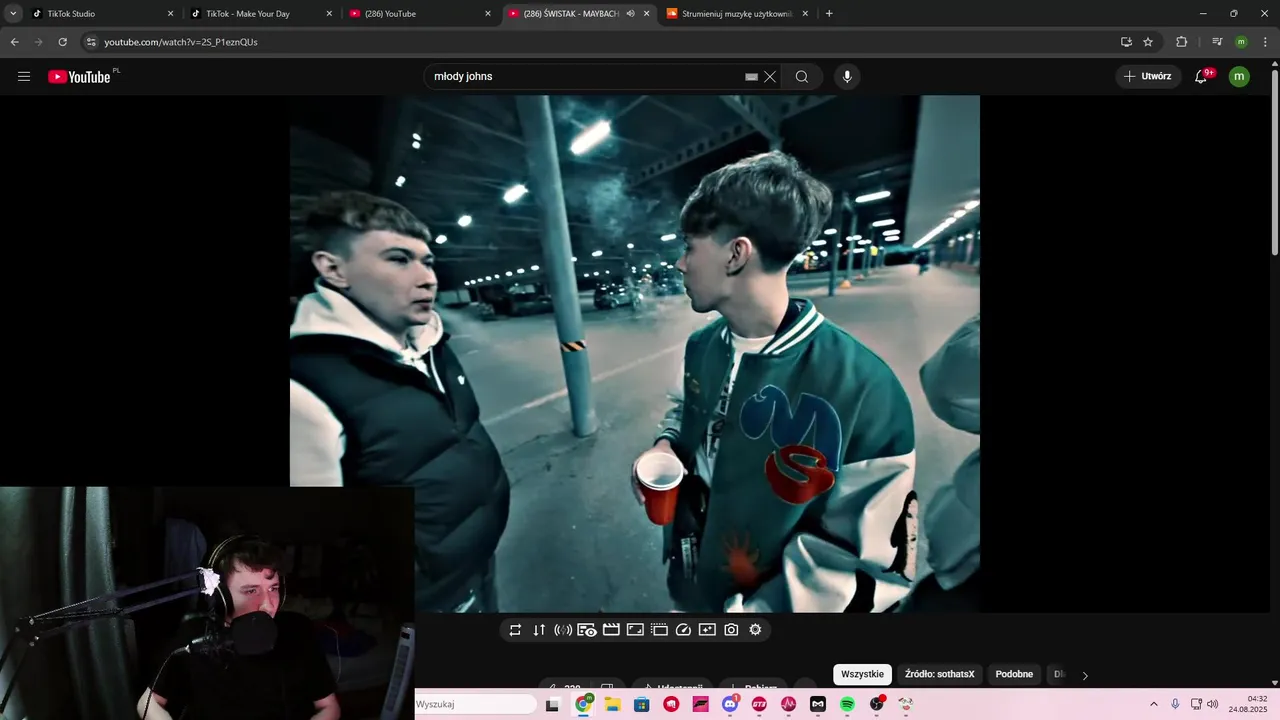This screenshot has width=1280, height=720.
Task: Open the YouTube hamburger guide menu
Action: click(24, 76)
